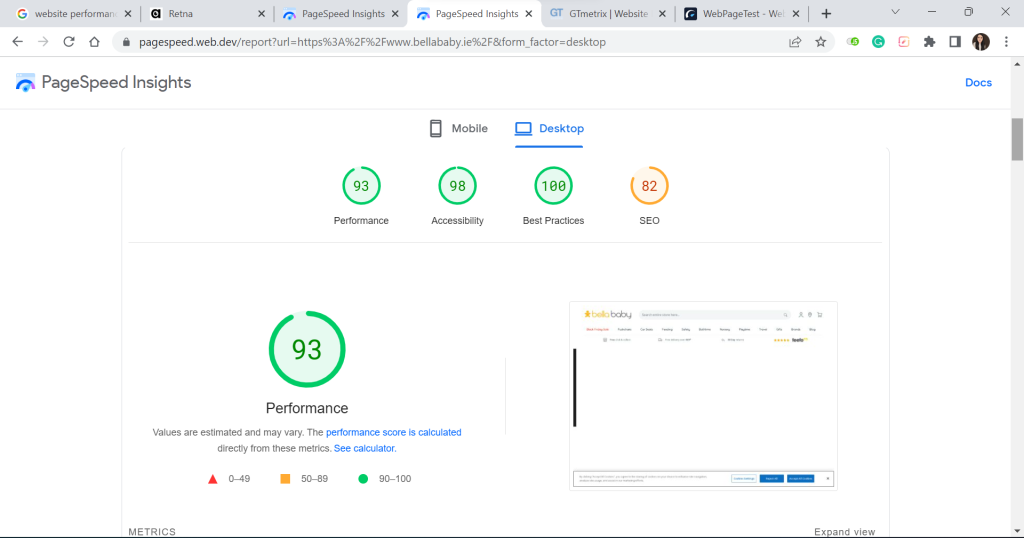Open the tab search dropdown arrow

(895, 12)
